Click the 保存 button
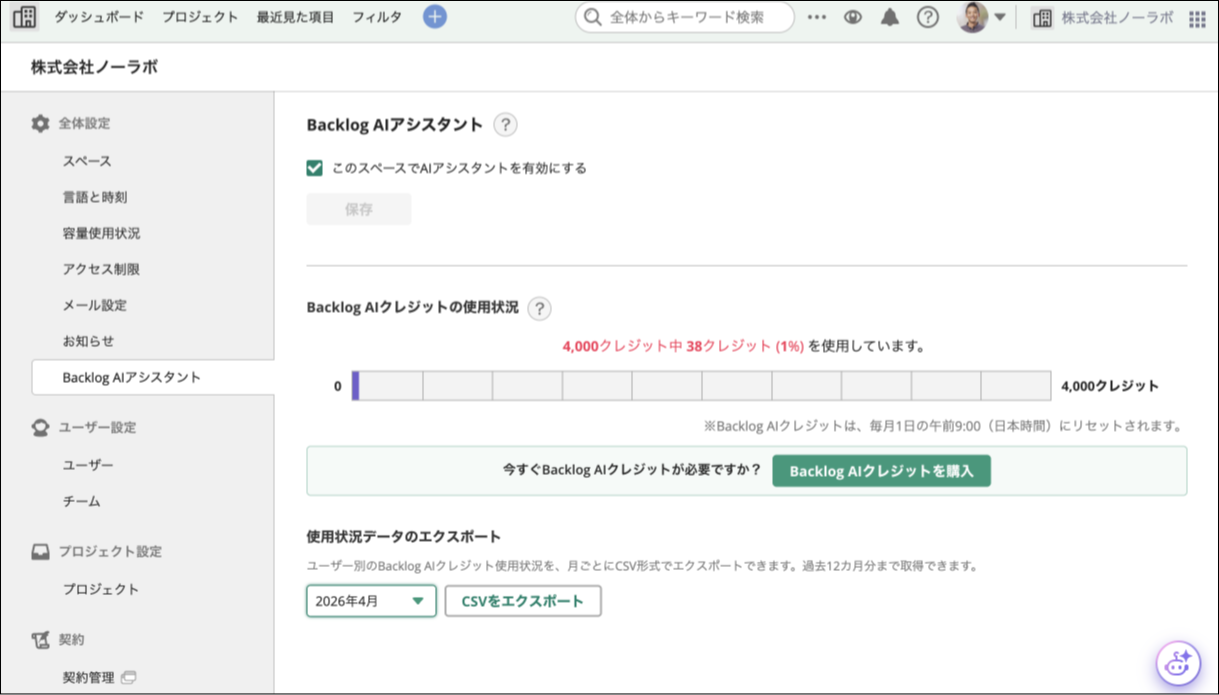 click(x=359, y=209)
